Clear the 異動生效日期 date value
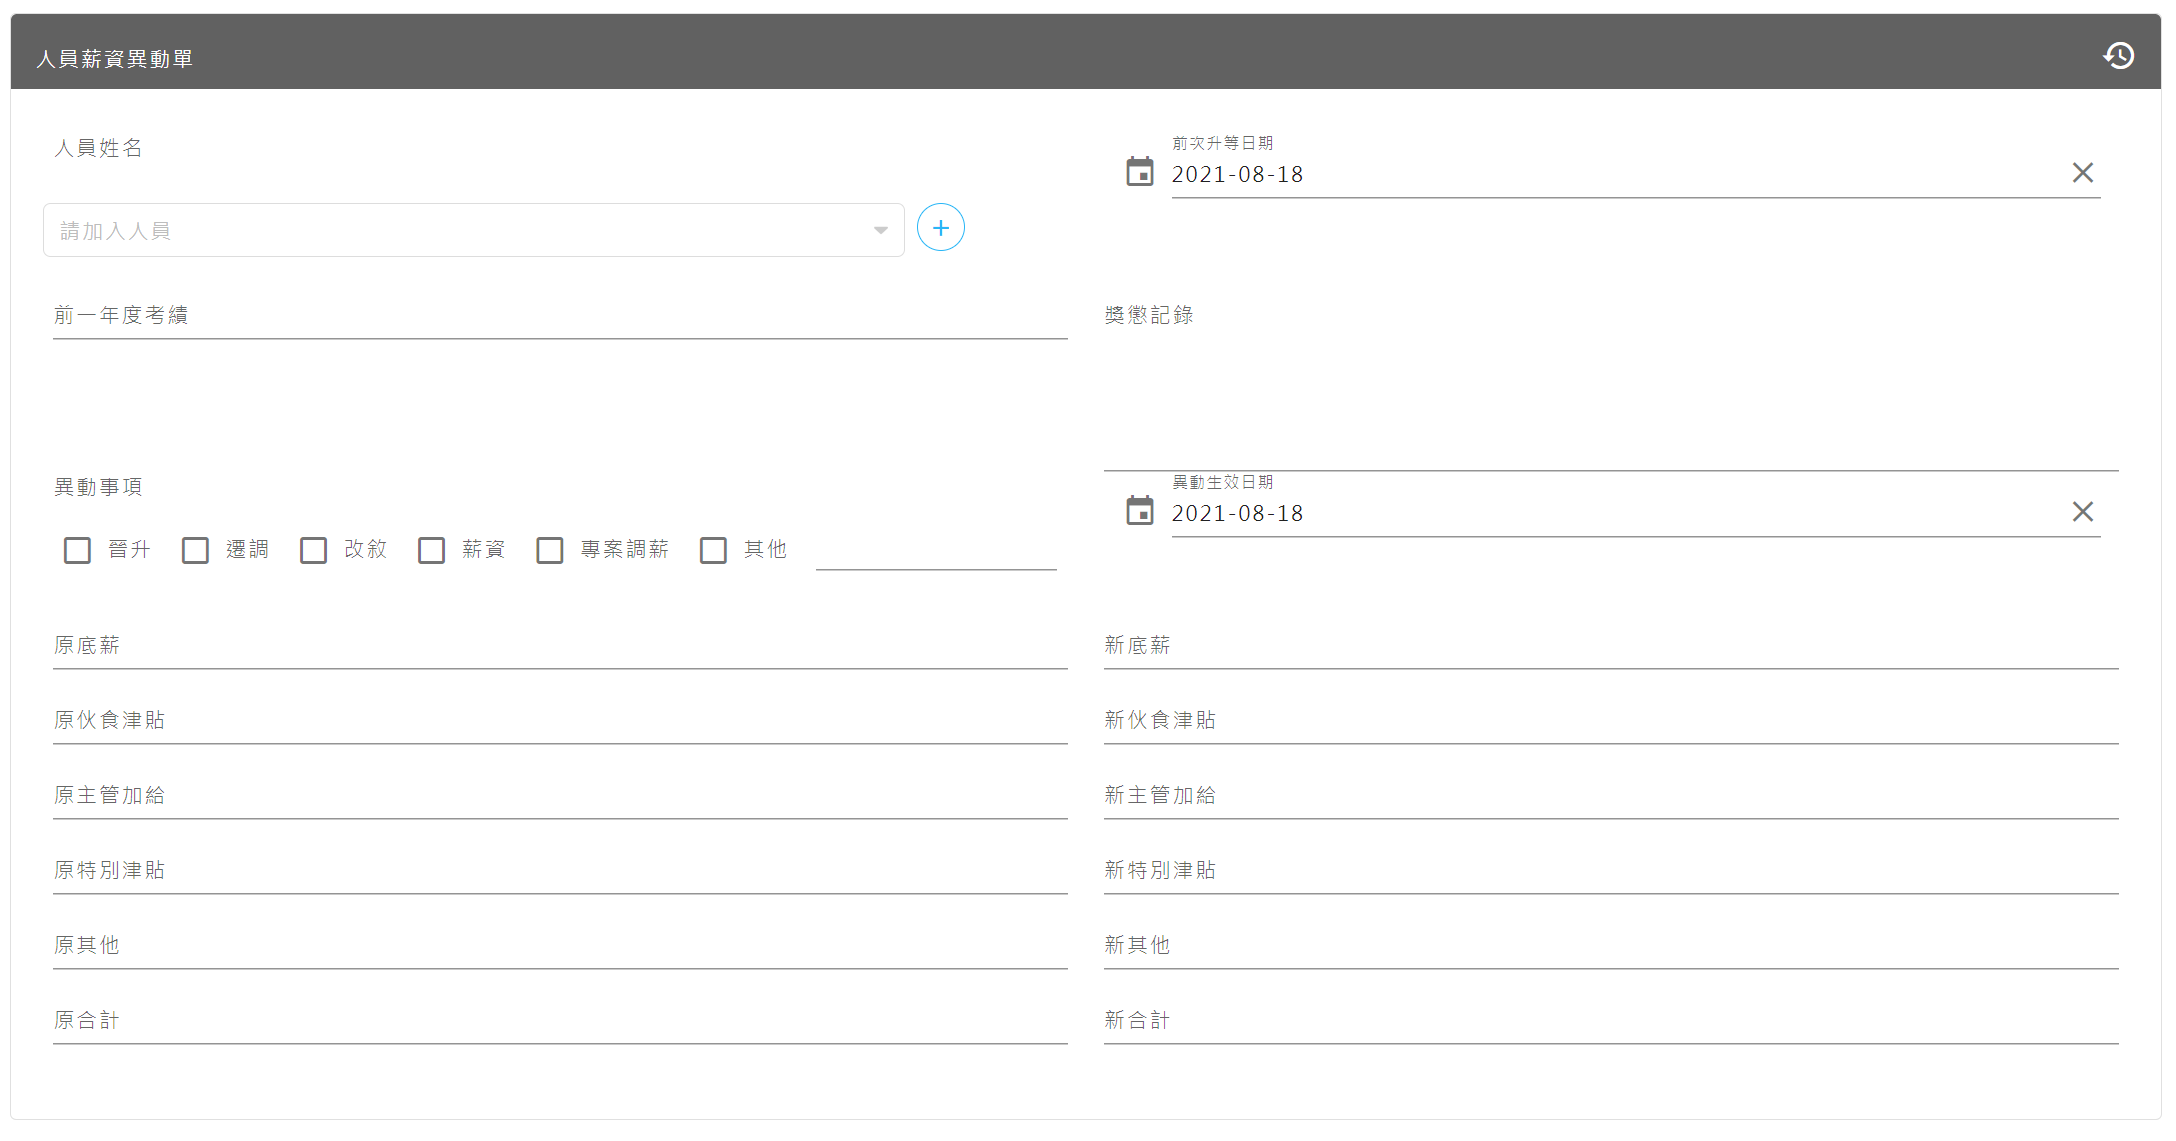Viewport: 2176px width, 1141px height. pyautogui.click(x=2082, y=512)
